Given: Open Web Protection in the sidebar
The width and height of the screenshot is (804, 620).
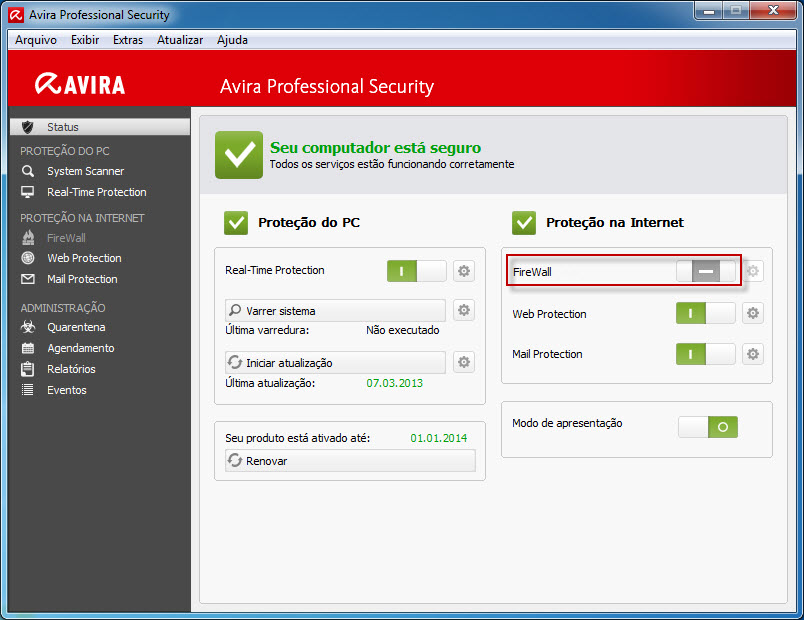Looking at the screenshot, I should click(84, 258).
